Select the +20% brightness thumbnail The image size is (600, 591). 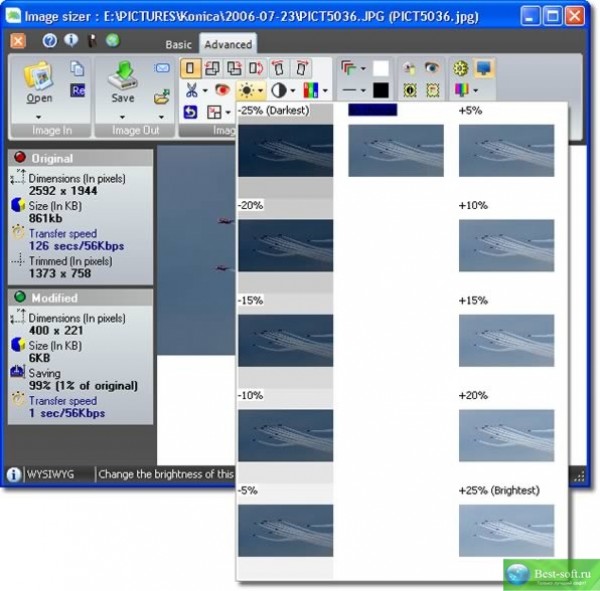point(506,436)
